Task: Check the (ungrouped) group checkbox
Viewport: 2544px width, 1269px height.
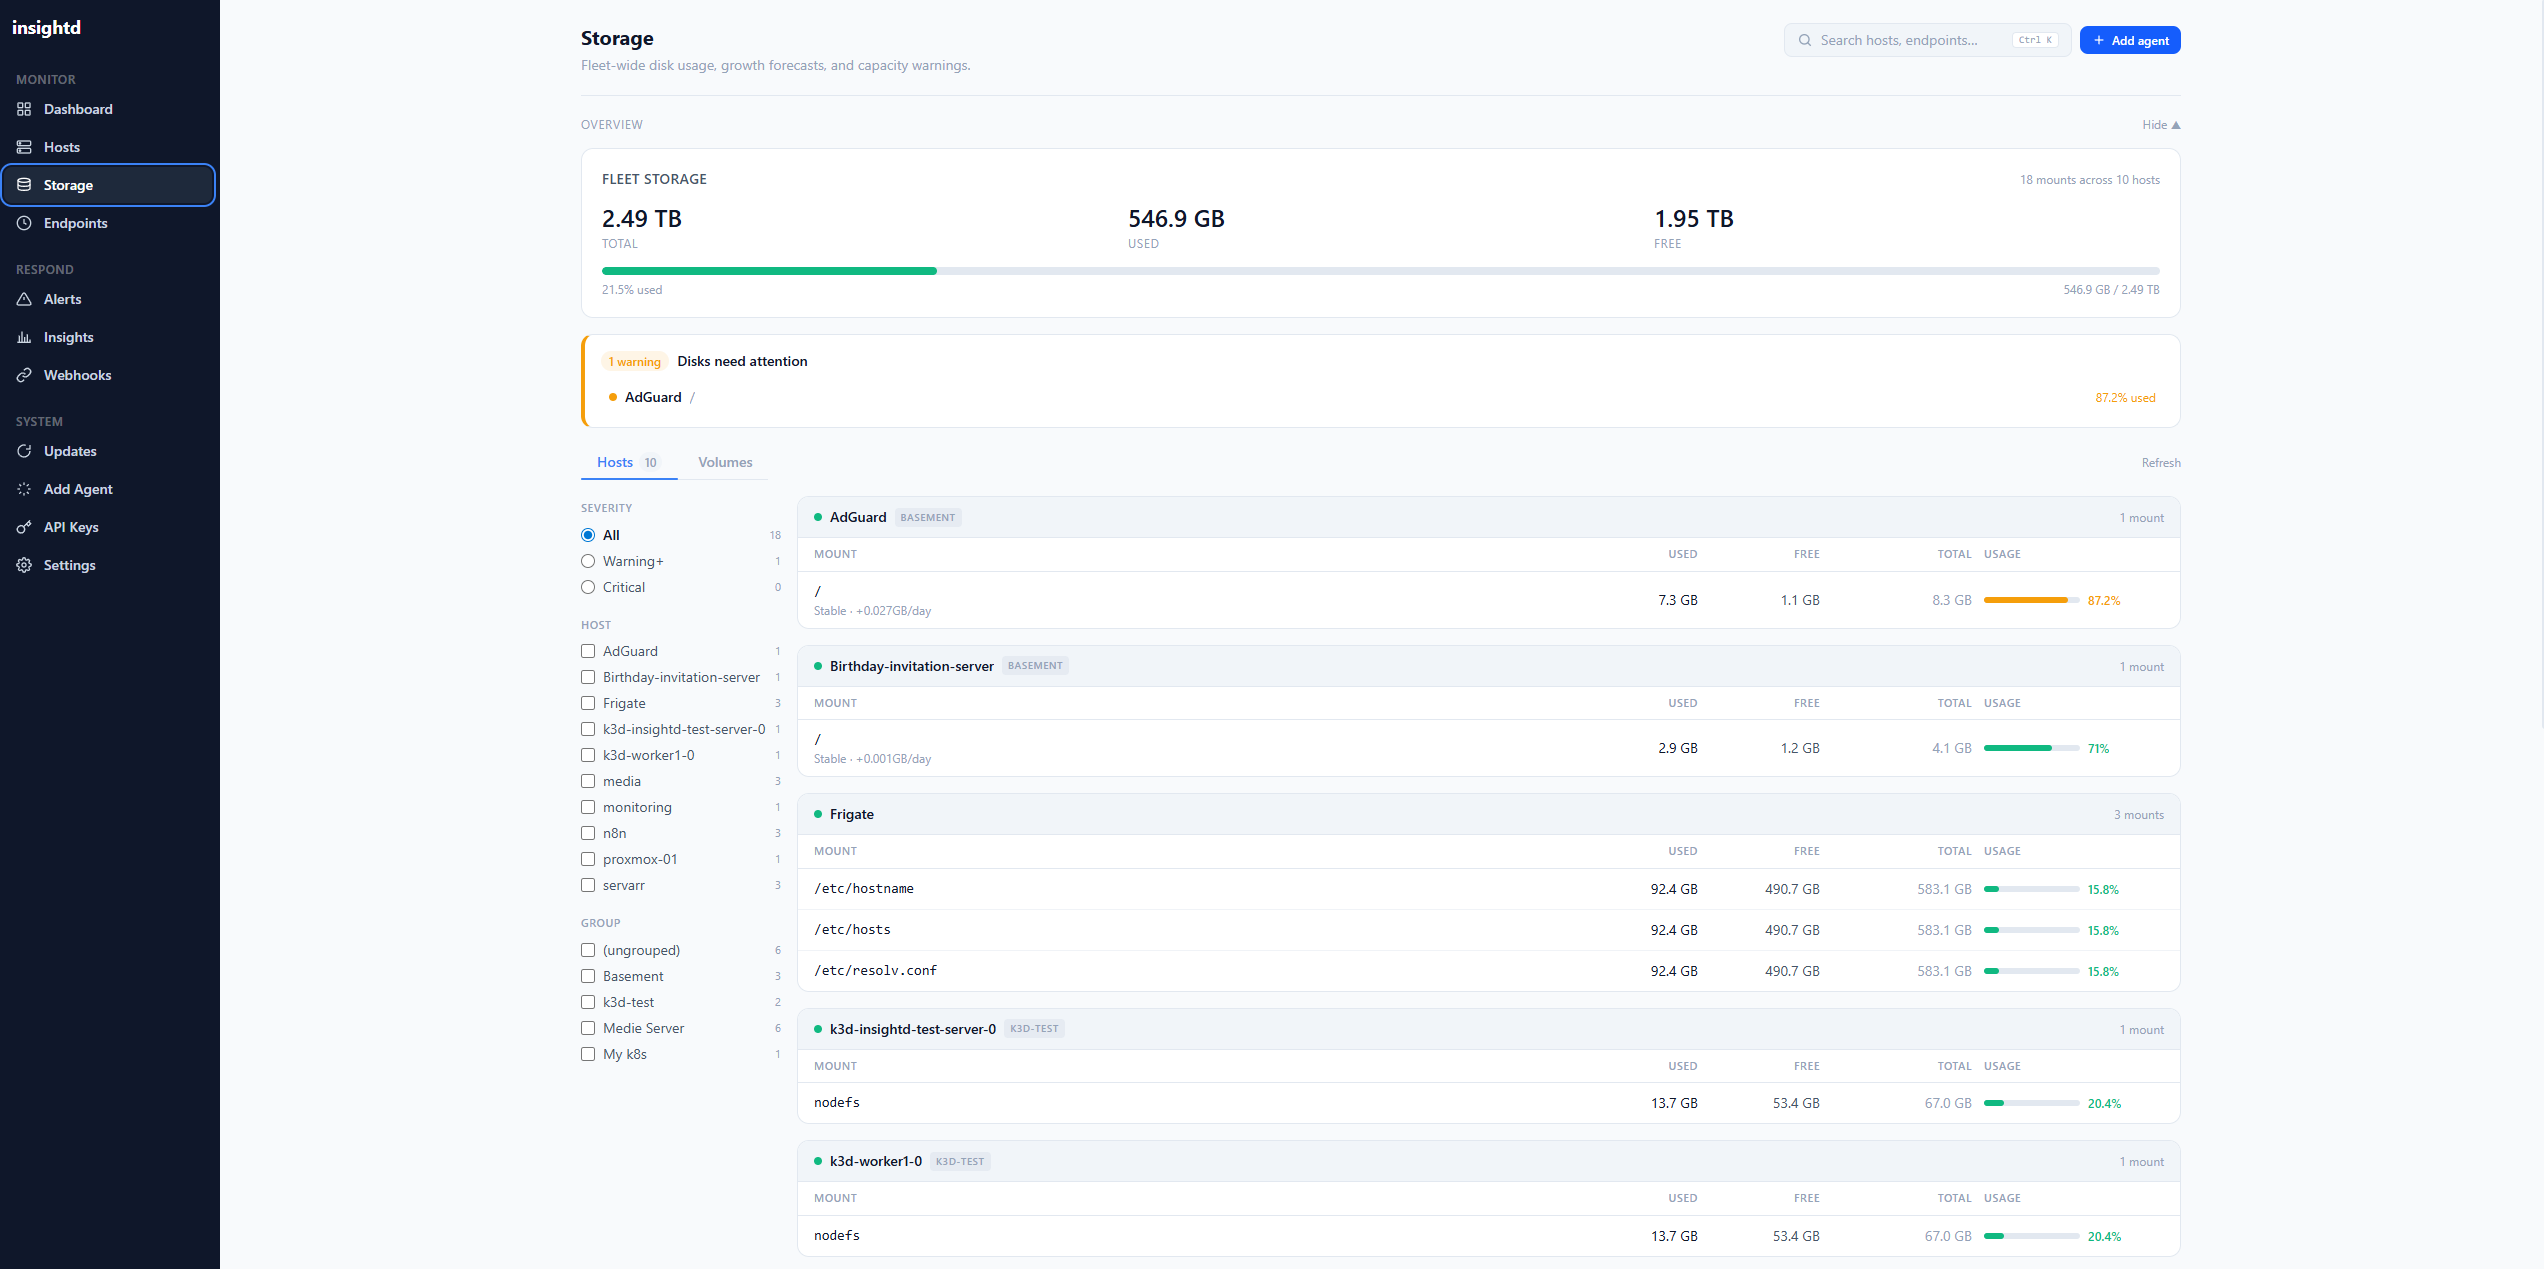Action: [588, 950]
